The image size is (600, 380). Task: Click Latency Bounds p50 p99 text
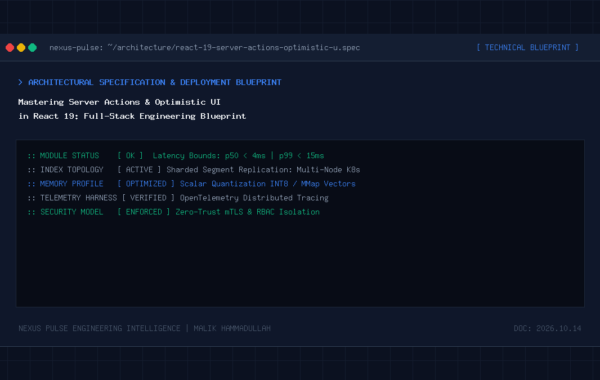(238, 156)
